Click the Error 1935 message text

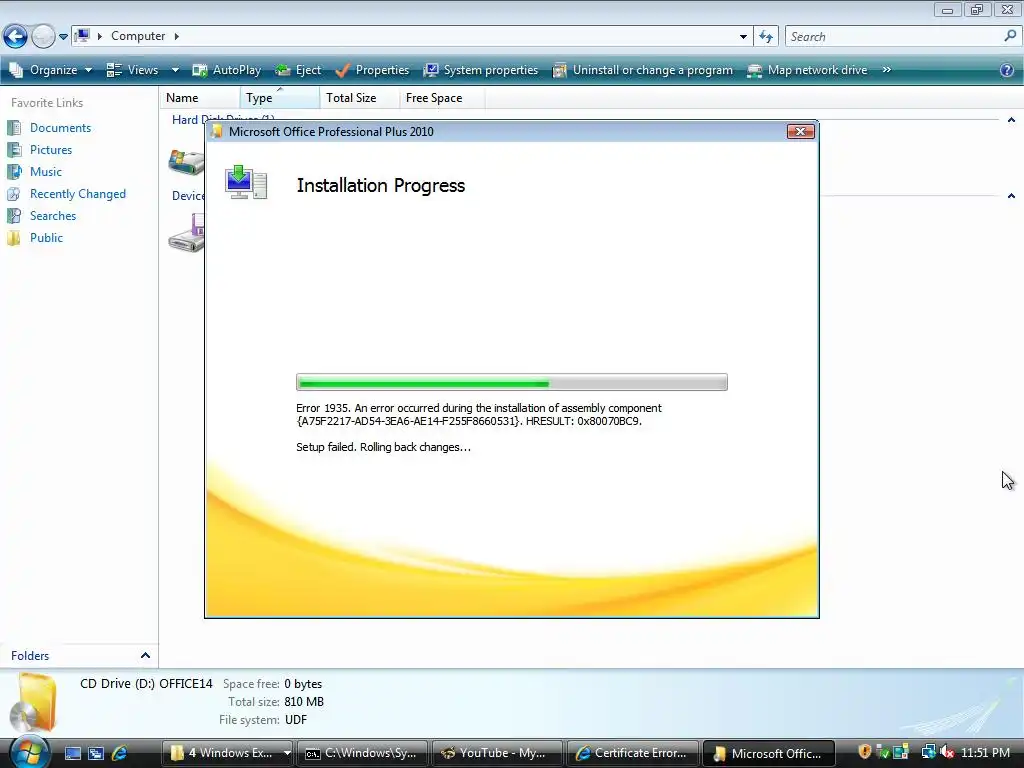click(479, 415)
